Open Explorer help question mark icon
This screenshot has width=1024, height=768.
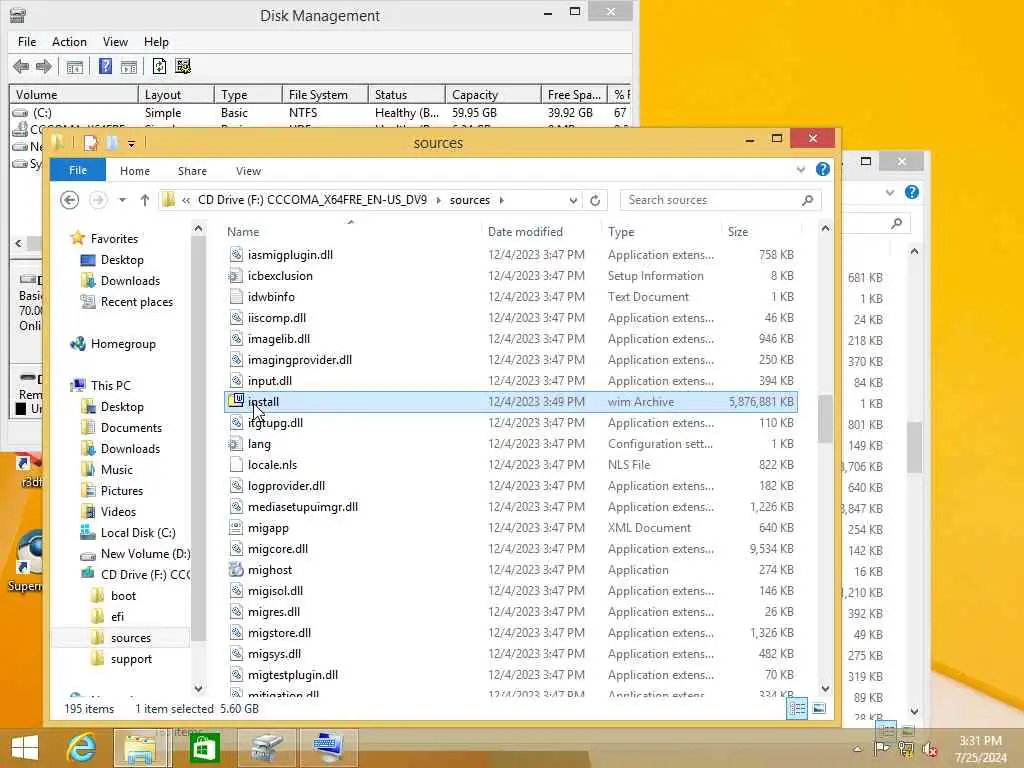coord(823,169)
